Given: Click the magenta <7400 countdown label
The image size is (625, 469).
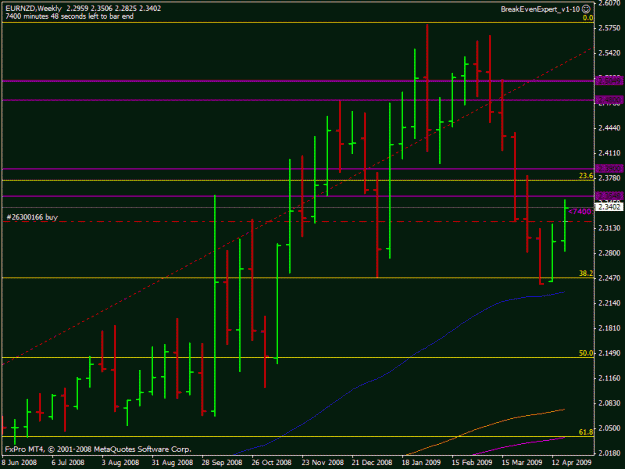Looking at the screenshot, I should pyautogui.click(x=580, y=212).
